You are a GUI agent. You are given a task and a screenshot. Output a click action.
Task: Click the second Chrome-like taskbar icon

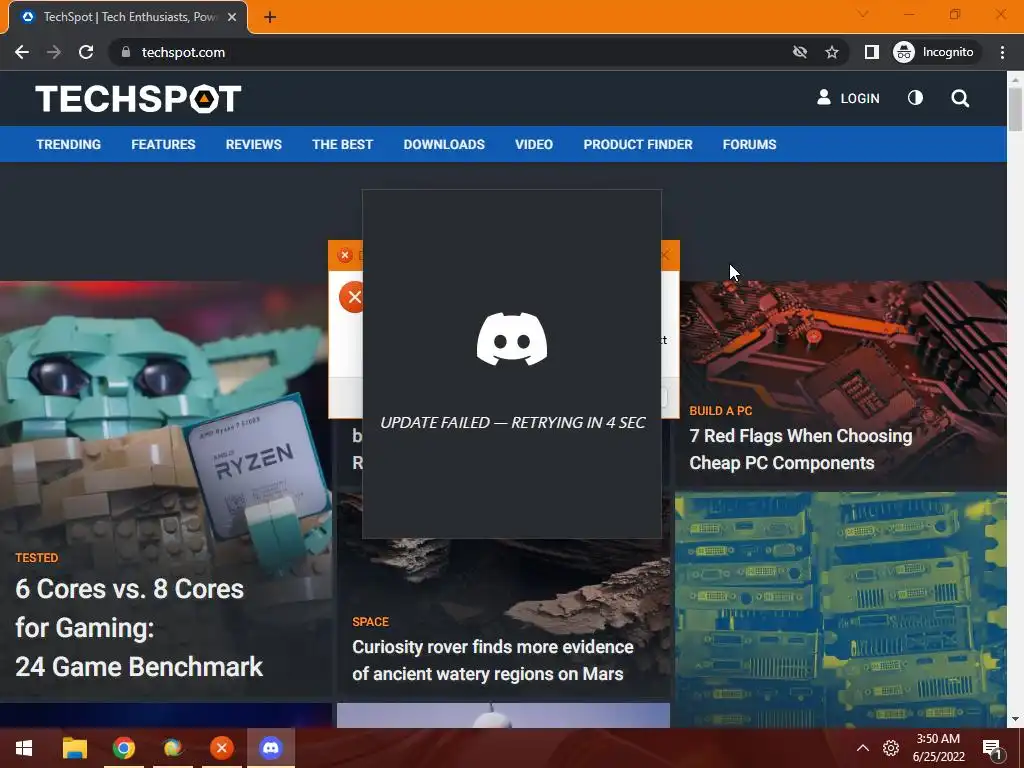172,748
